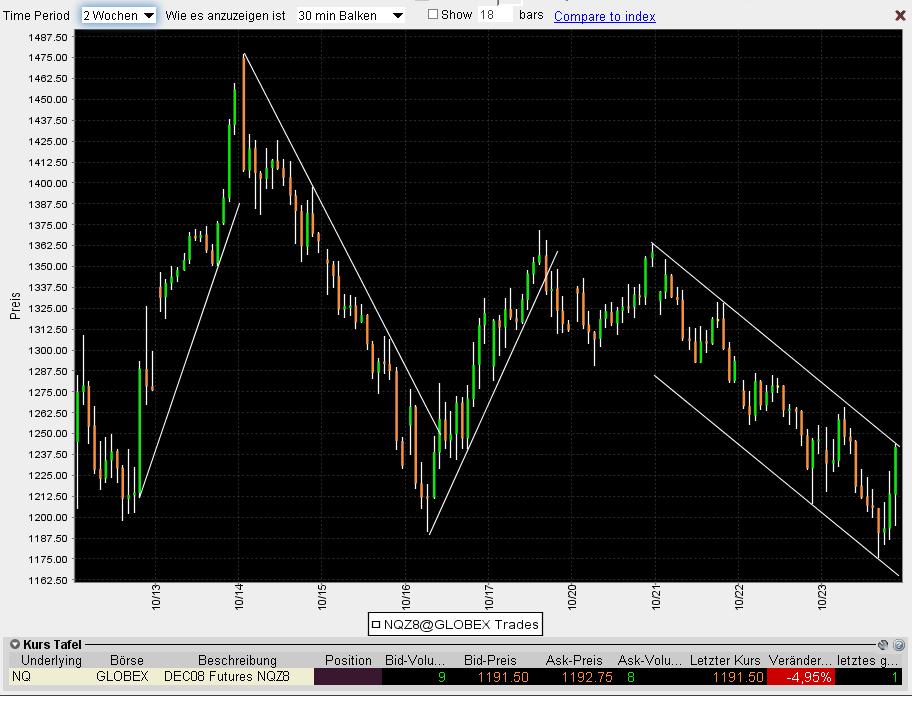Select the Ask-Volu... column header

(x=649, y=661)
